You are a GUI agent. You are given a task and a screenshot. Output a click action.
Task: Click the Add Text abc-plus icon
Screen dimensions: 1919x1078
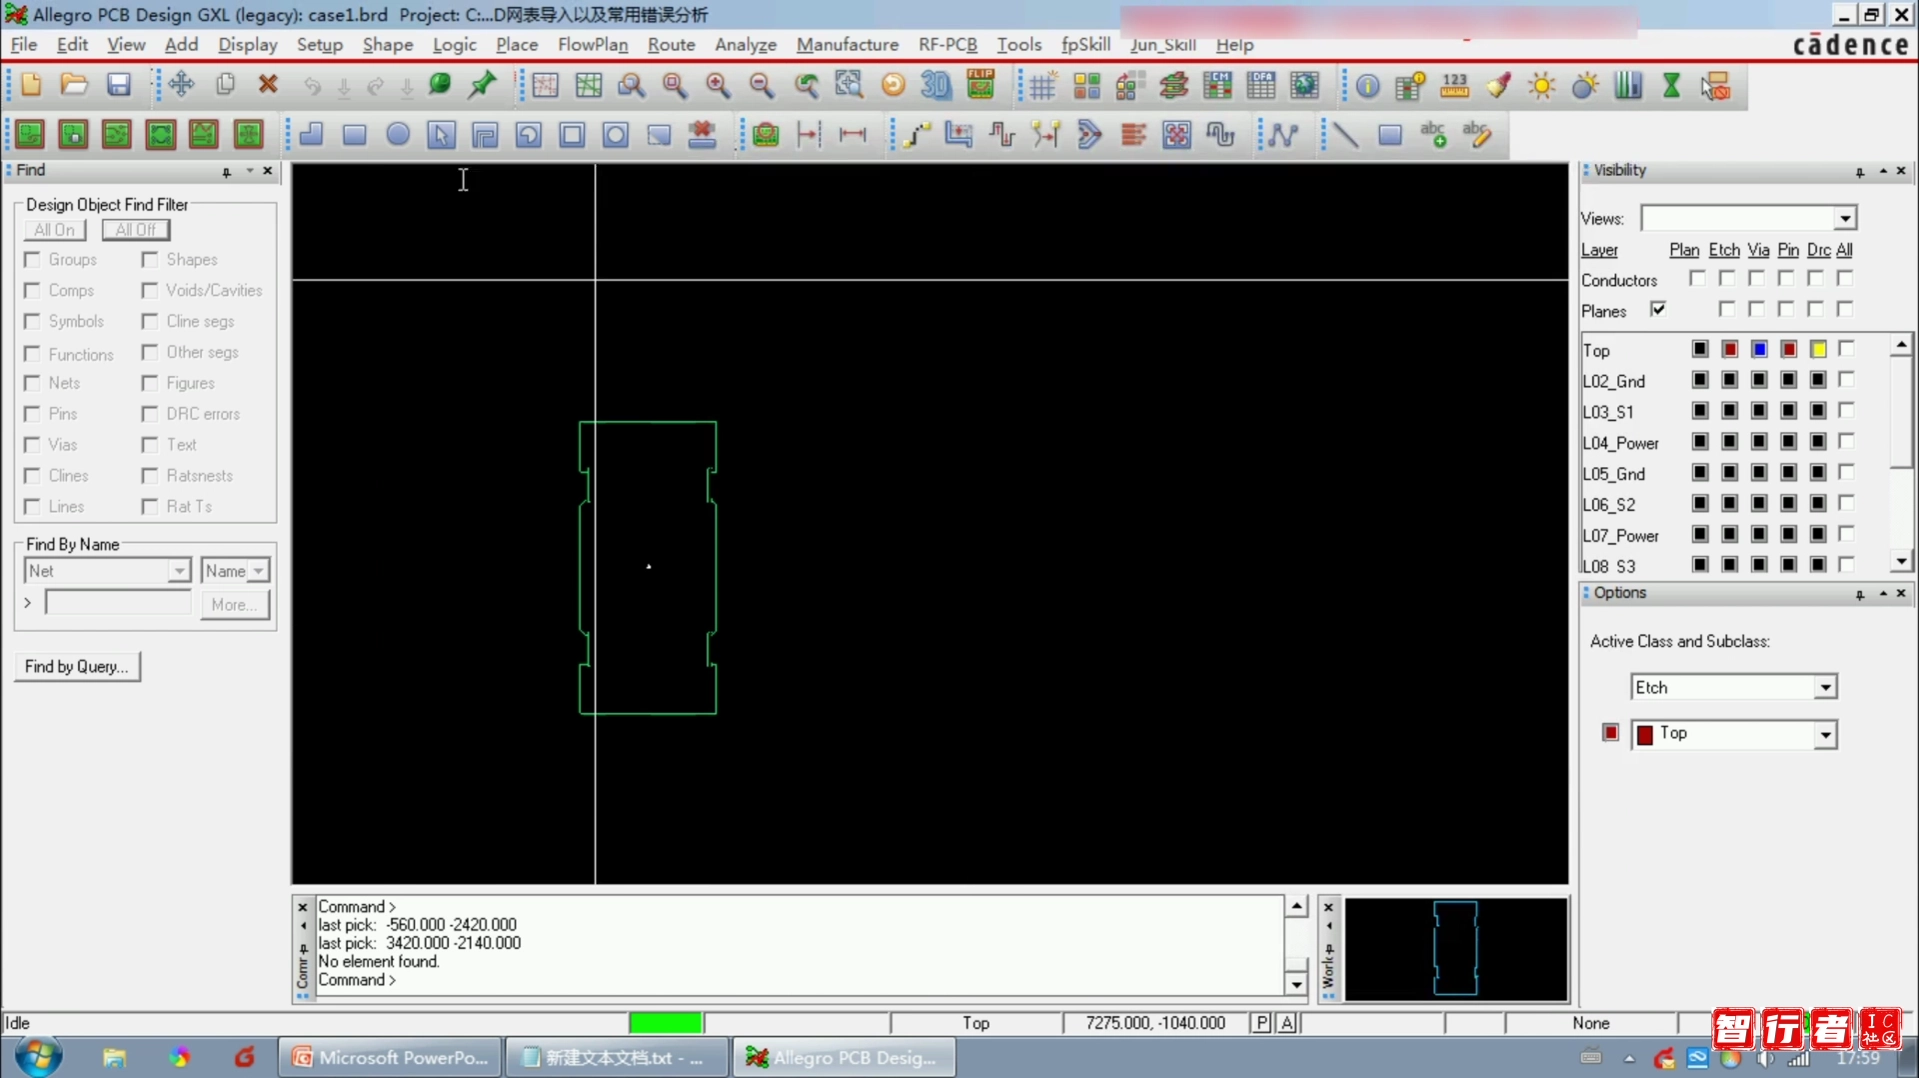point(1433,135)
